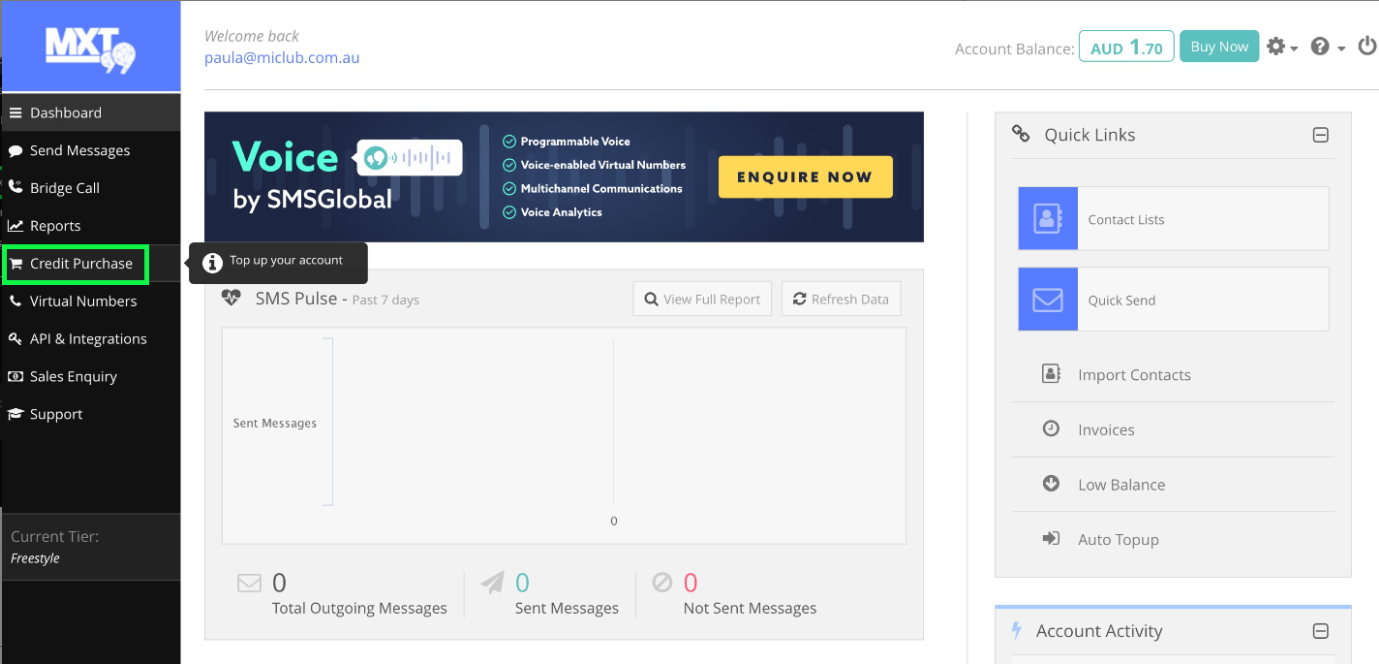1379x664 pixels.
Task: Click the Not Sent Messages count 0
Action: click(690, 582)
